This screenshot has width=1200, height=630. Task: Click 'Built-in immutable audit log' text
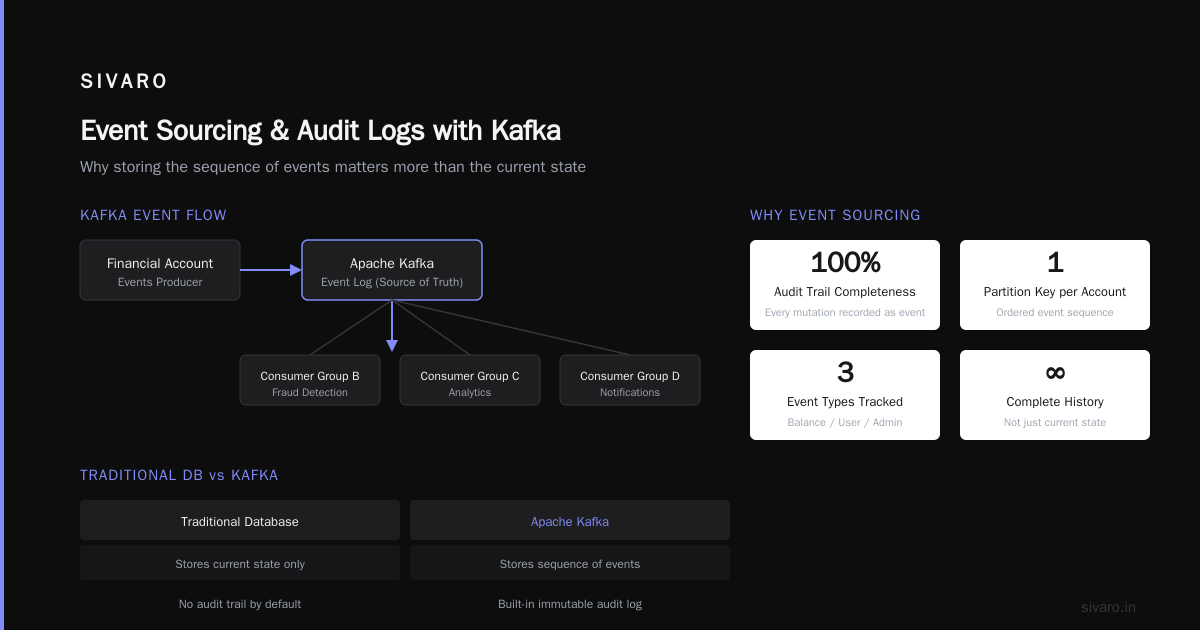coord(570,604)
